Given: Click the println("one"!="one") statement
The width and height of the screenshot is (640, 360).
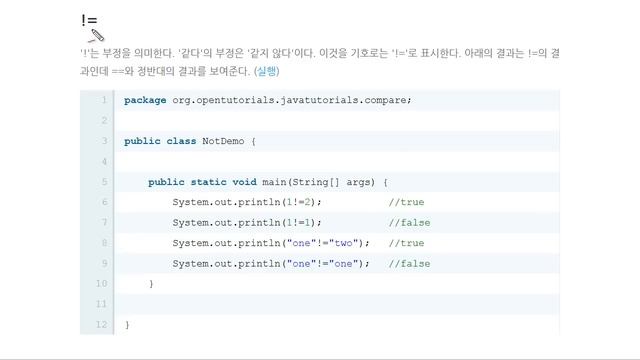Looking at the screenshot, I should click(271, 264).
